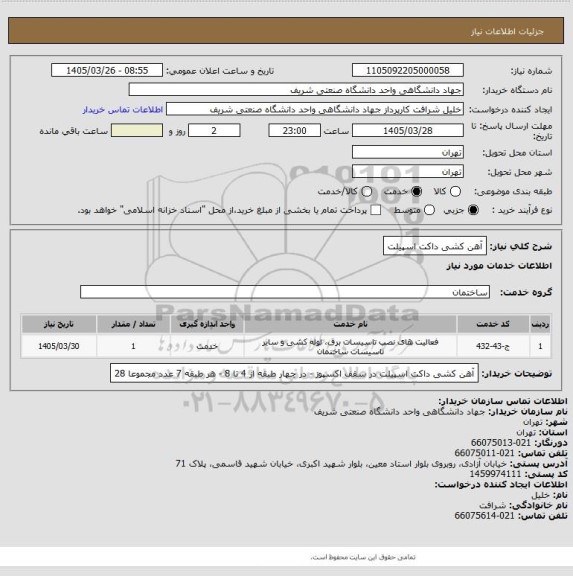Click the header title جزئیات اطلاعات نیاز

tap(507, 32)
